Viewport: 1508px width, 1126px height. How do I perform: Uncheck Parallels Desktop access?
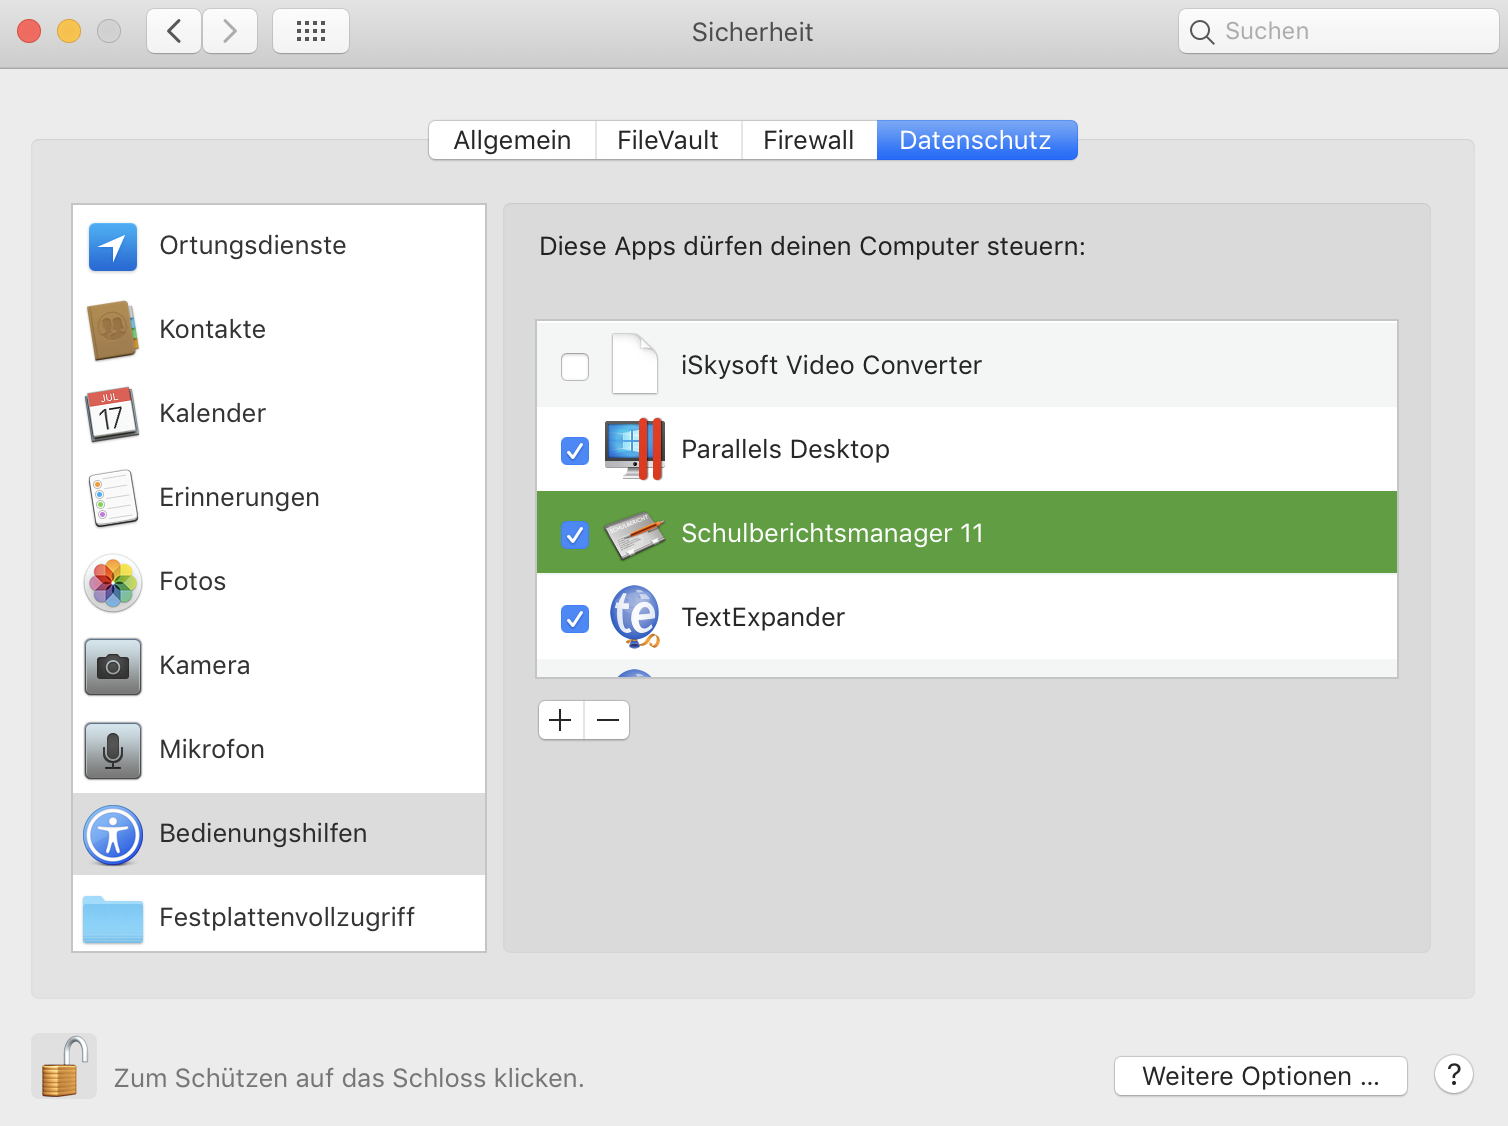(575, 451)
